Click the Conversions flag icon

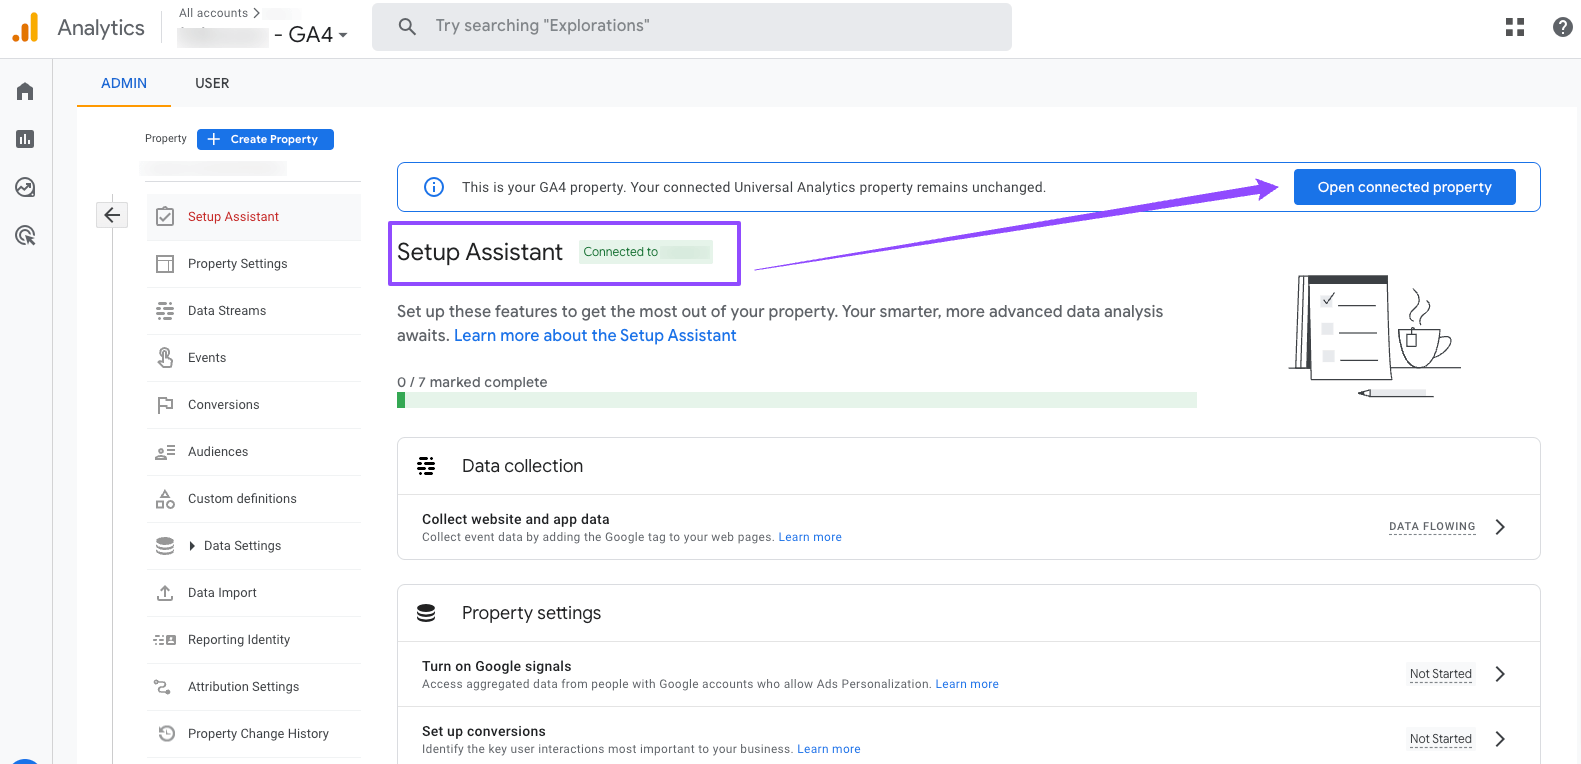(165, 405)
